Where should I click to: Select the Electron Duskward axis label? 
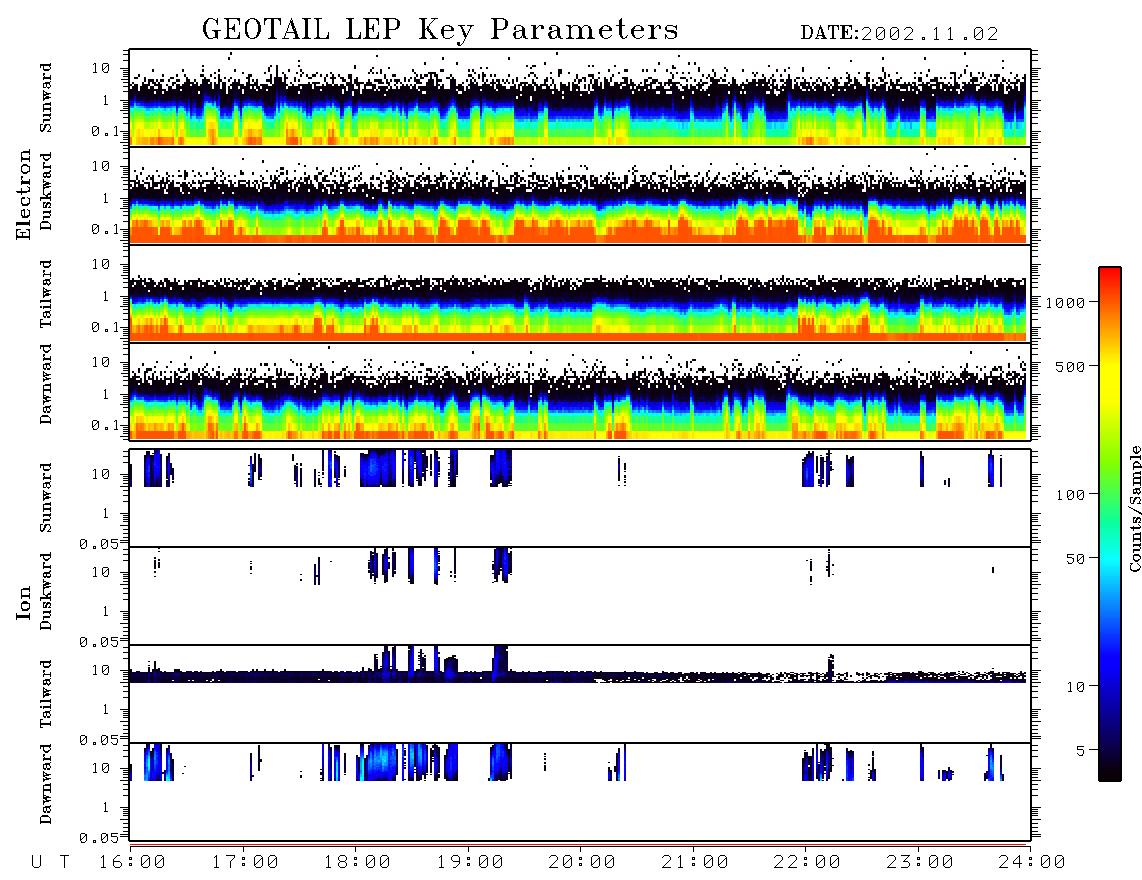[x=46, y=191]
